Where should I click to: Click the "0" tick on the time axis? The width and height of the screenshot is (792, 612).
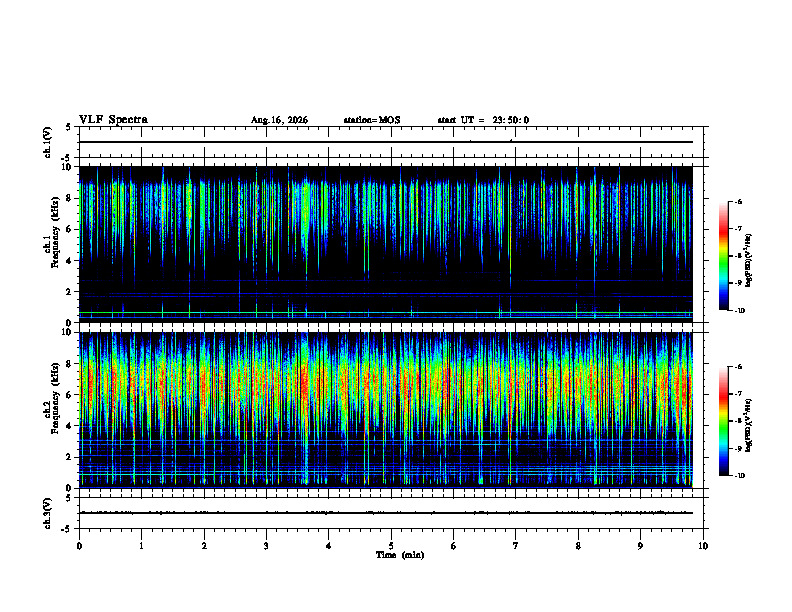coord(79,546)
